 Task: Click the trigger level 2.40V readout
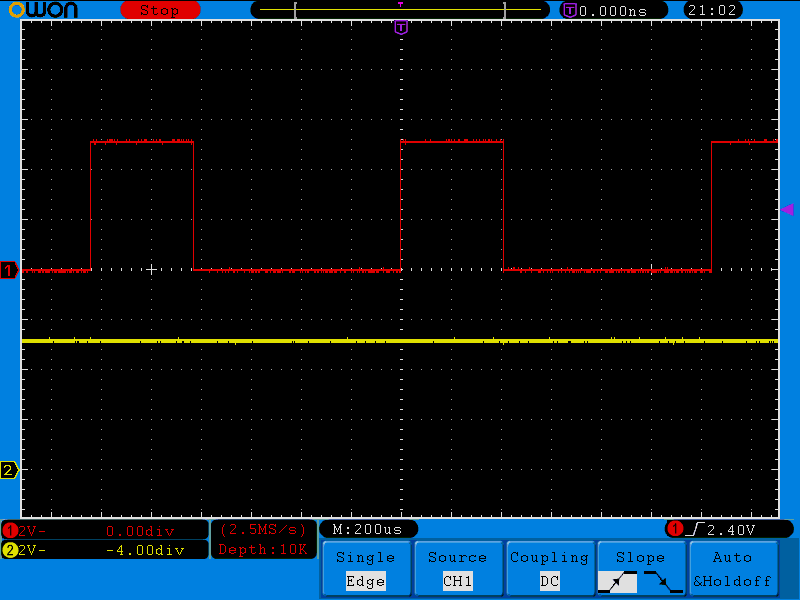[x=731, y=530]
